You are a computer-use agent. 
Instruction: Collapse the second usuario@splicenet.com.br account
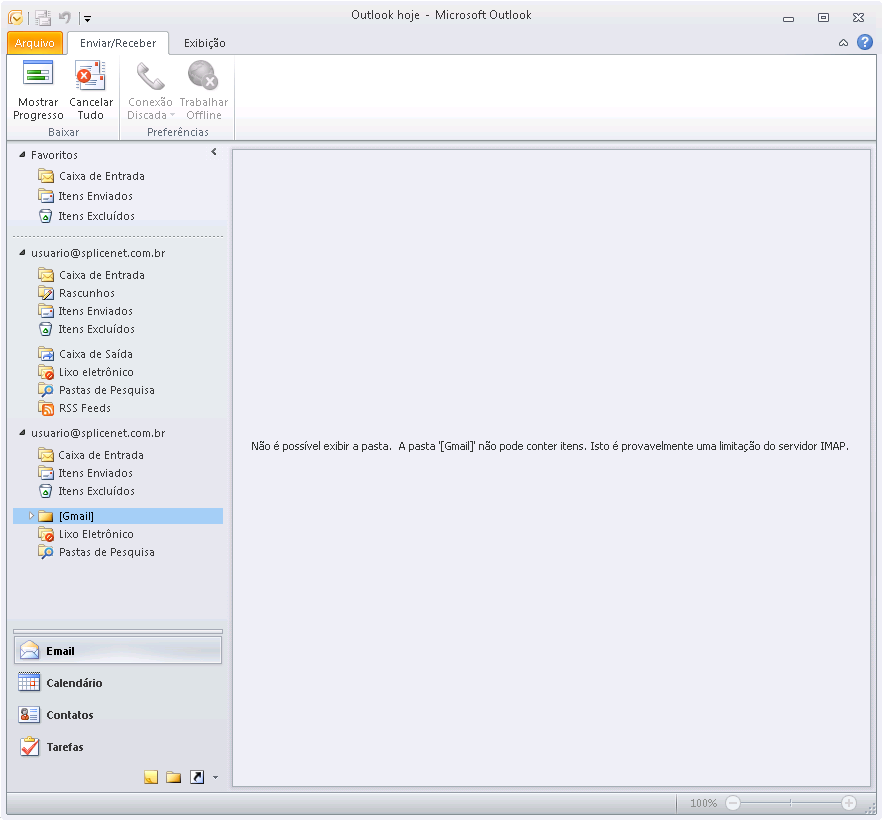pos(22,432)
